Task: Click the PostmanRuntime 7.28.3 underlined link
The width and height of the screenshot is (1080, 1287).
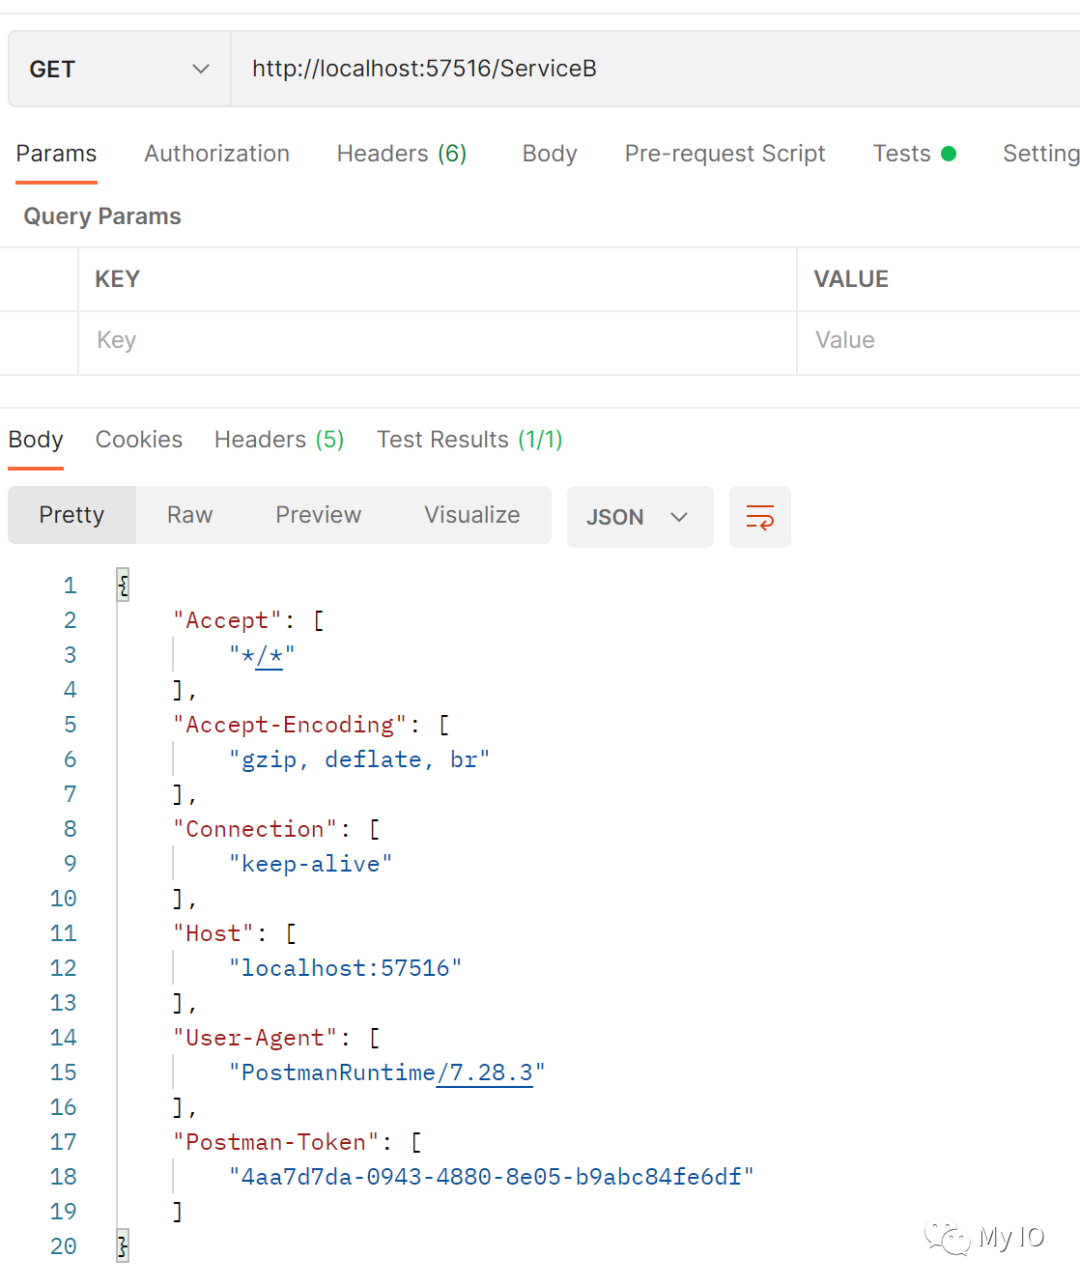Action: tap(485, 1073)
